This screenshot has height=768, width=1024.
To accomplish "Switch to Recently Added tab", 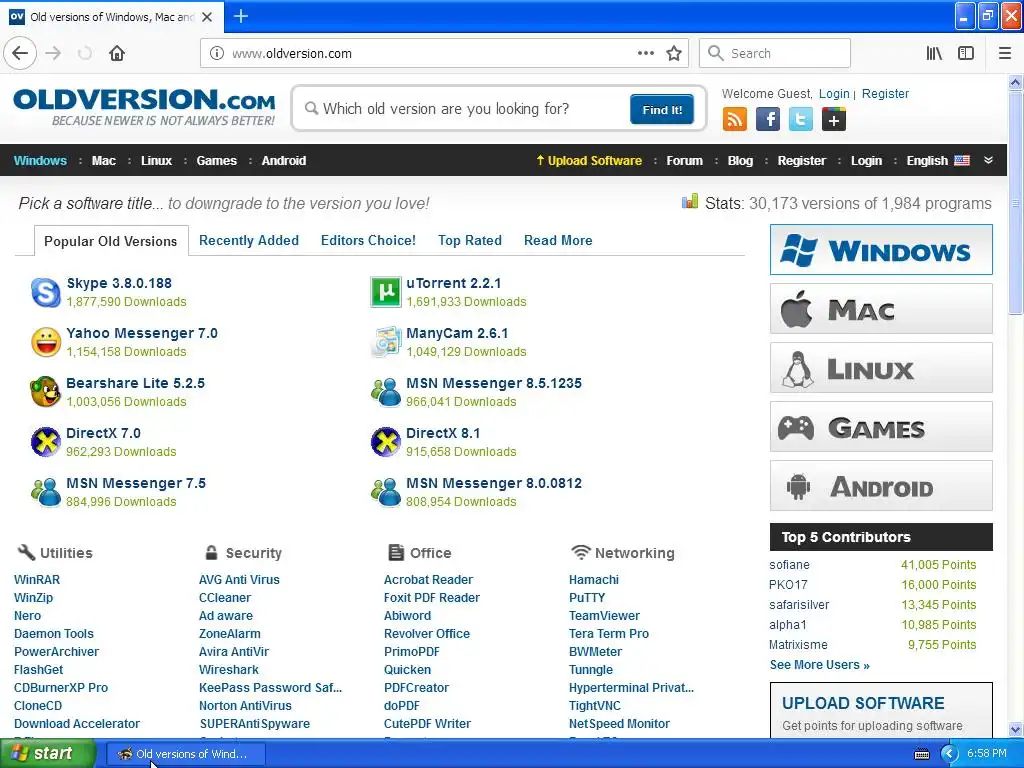I will point(249,240).
